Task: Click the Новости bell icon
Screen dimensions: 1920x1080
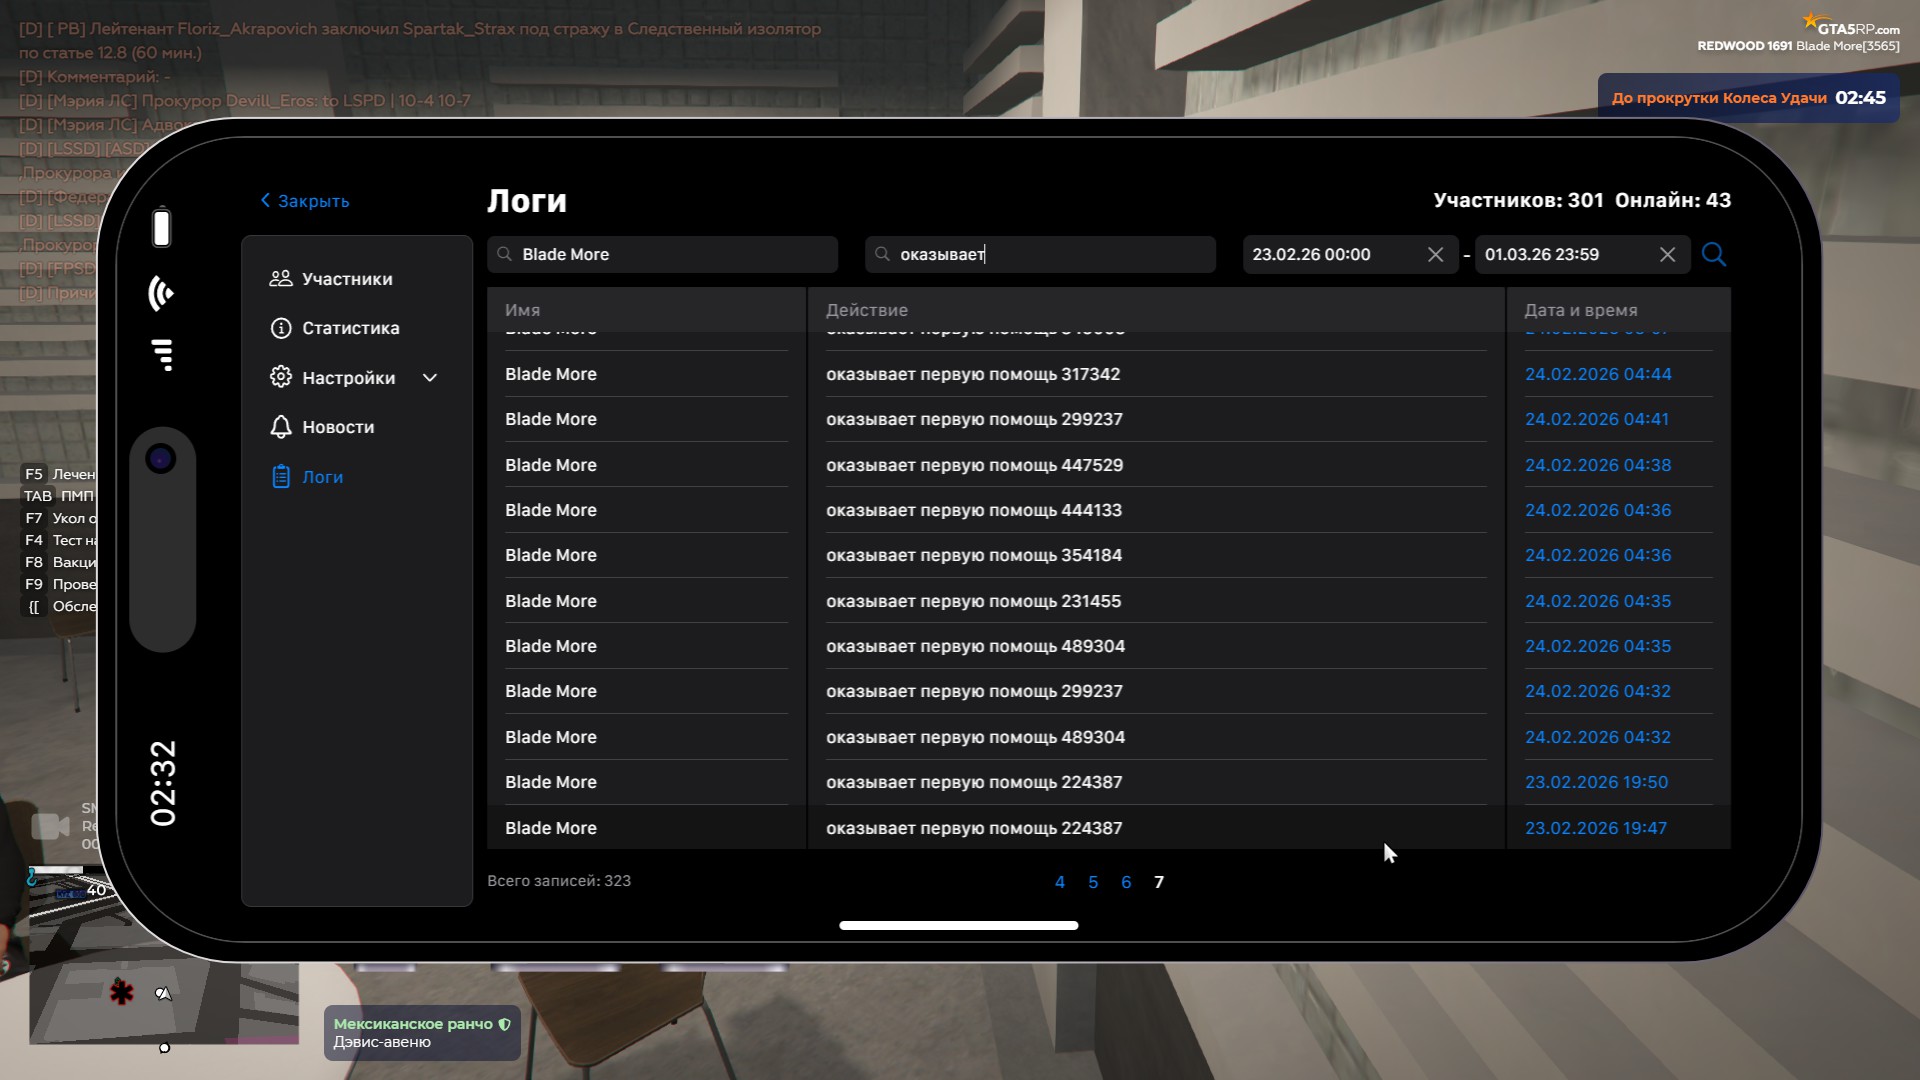Action: click(280, 427)
